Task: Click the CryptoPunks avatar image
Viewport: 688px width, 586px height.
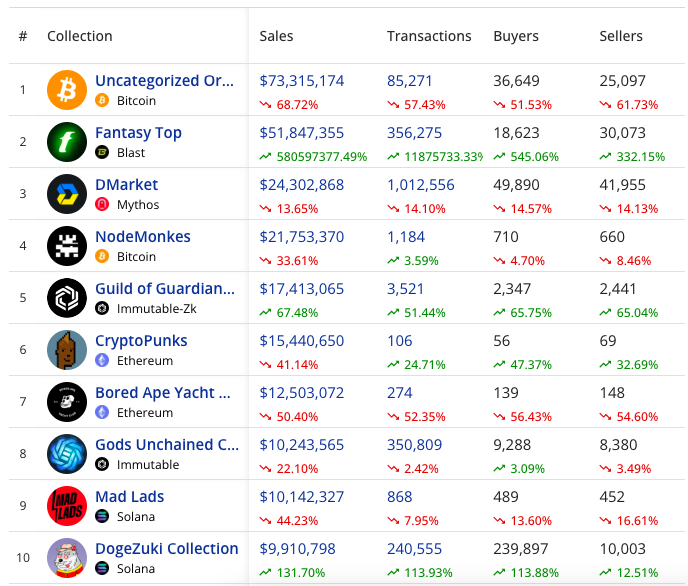Action: point(67,350)
